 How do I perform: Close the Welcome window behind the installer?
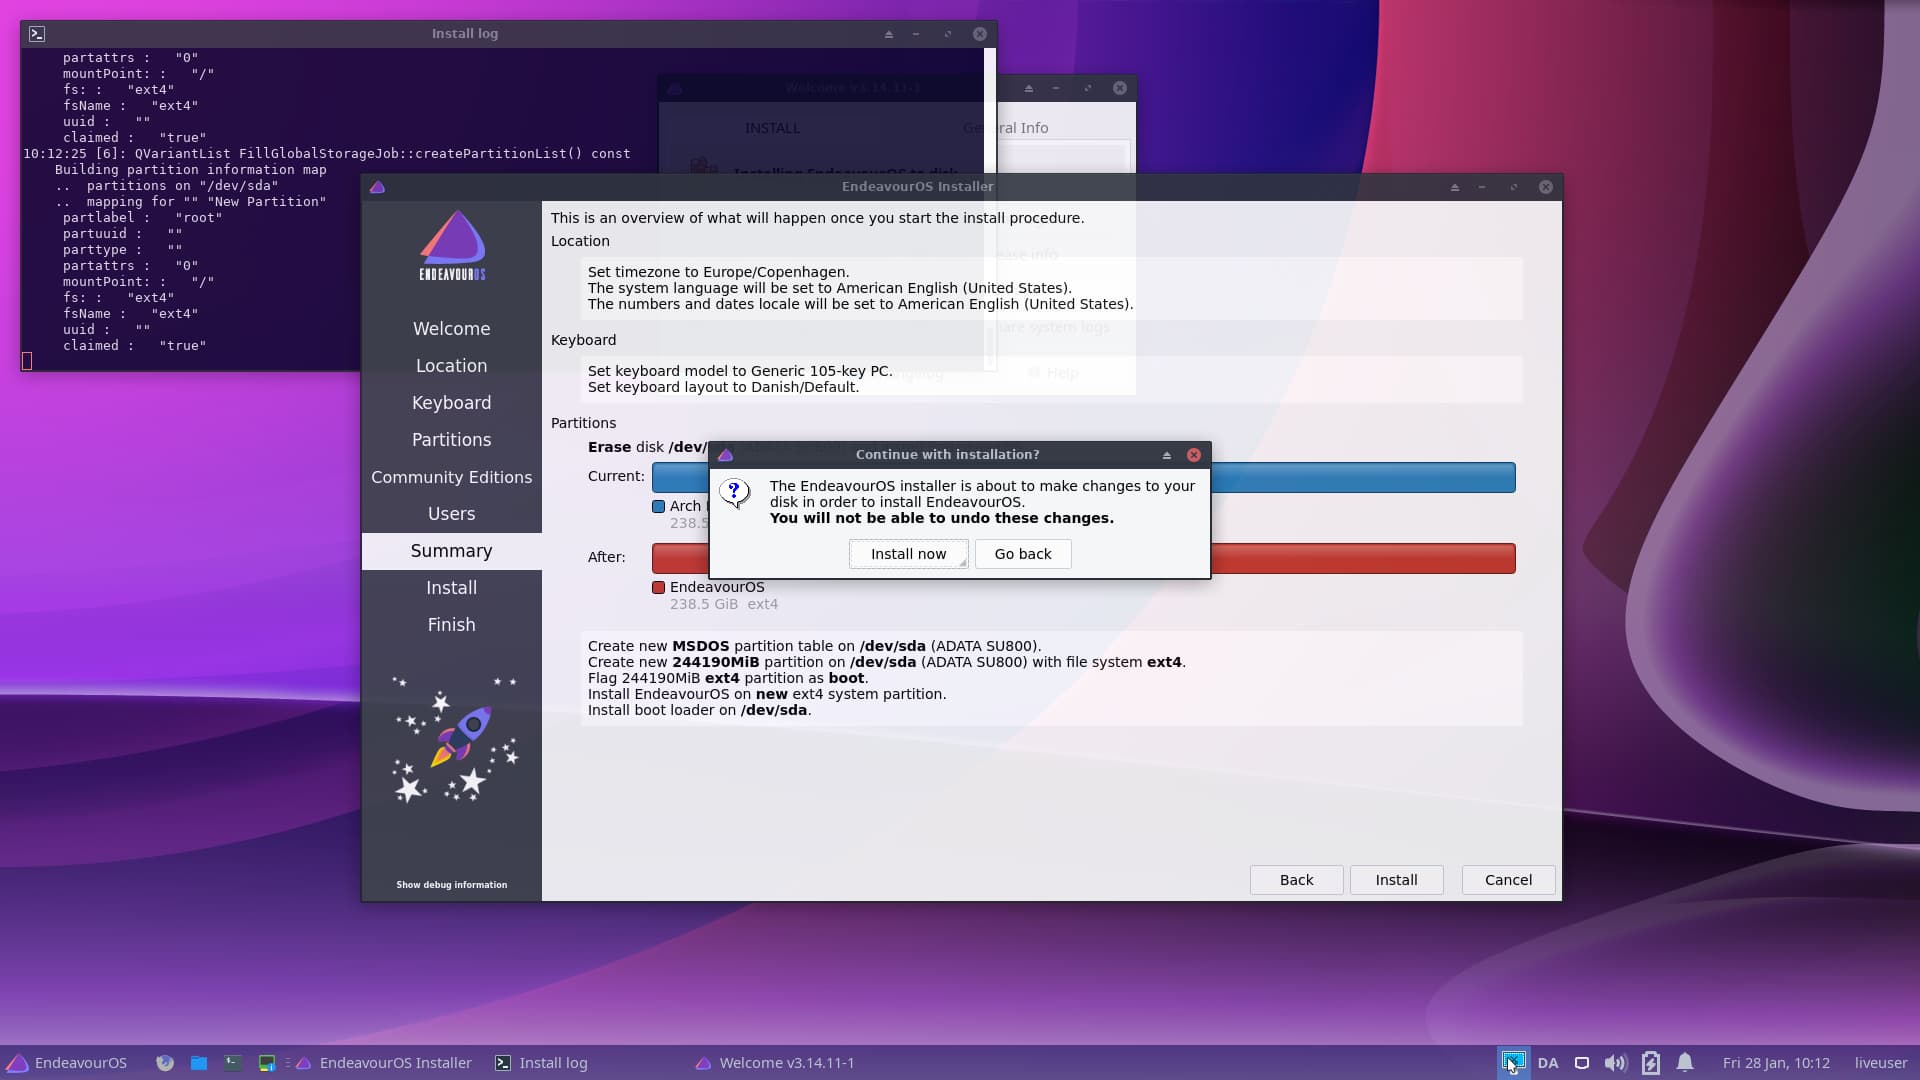[x=1120, y=88]
